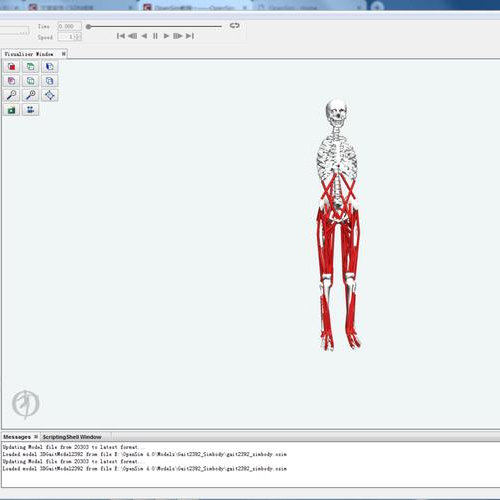This screenshot has width=500, height=500.
Task: Click the last 'Loaded model 3DGaitModel2392' message line
Action: pos(145,469)
